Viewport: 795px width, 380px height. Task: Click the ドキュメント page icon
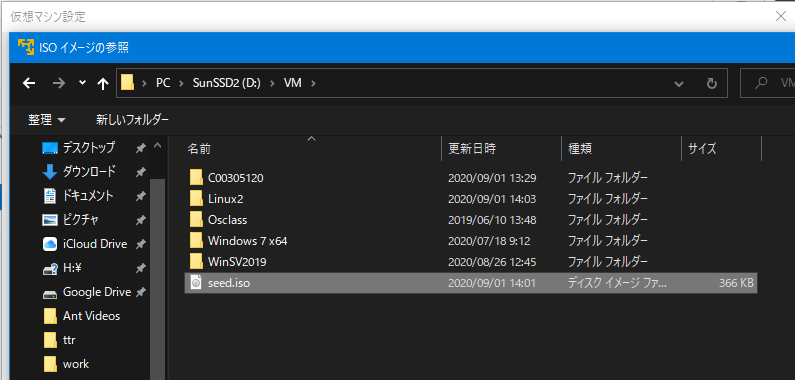pyautogui.click(x=50, y=196)
